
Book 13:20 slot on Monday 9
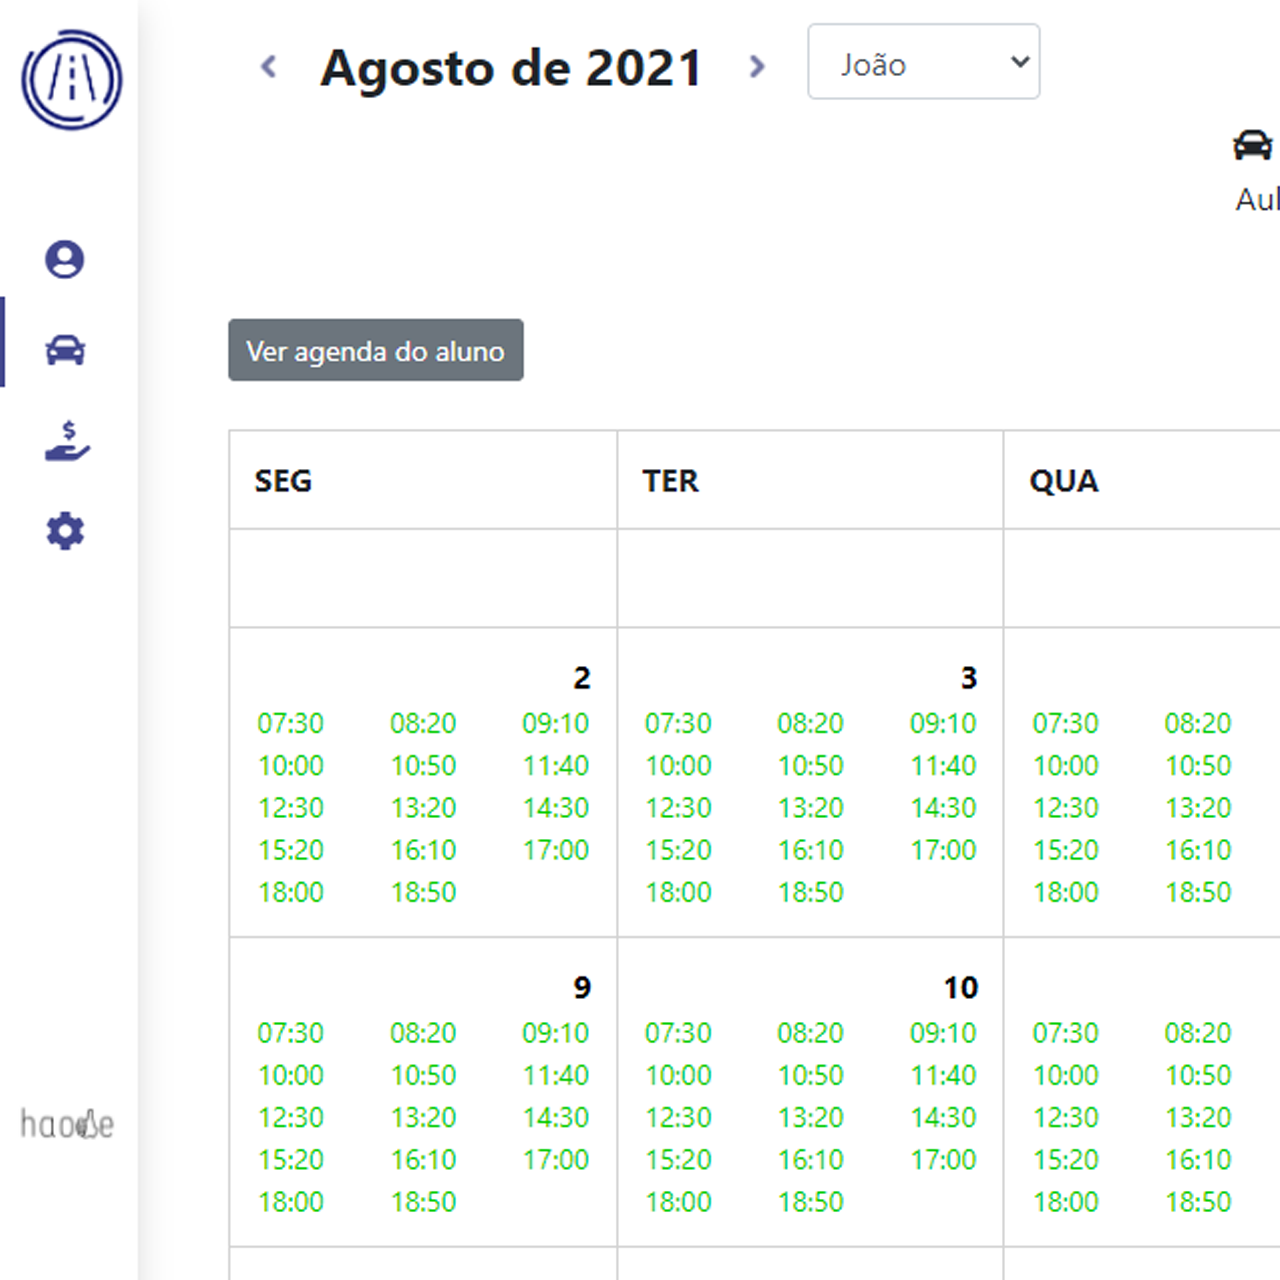coord(423,1117)
